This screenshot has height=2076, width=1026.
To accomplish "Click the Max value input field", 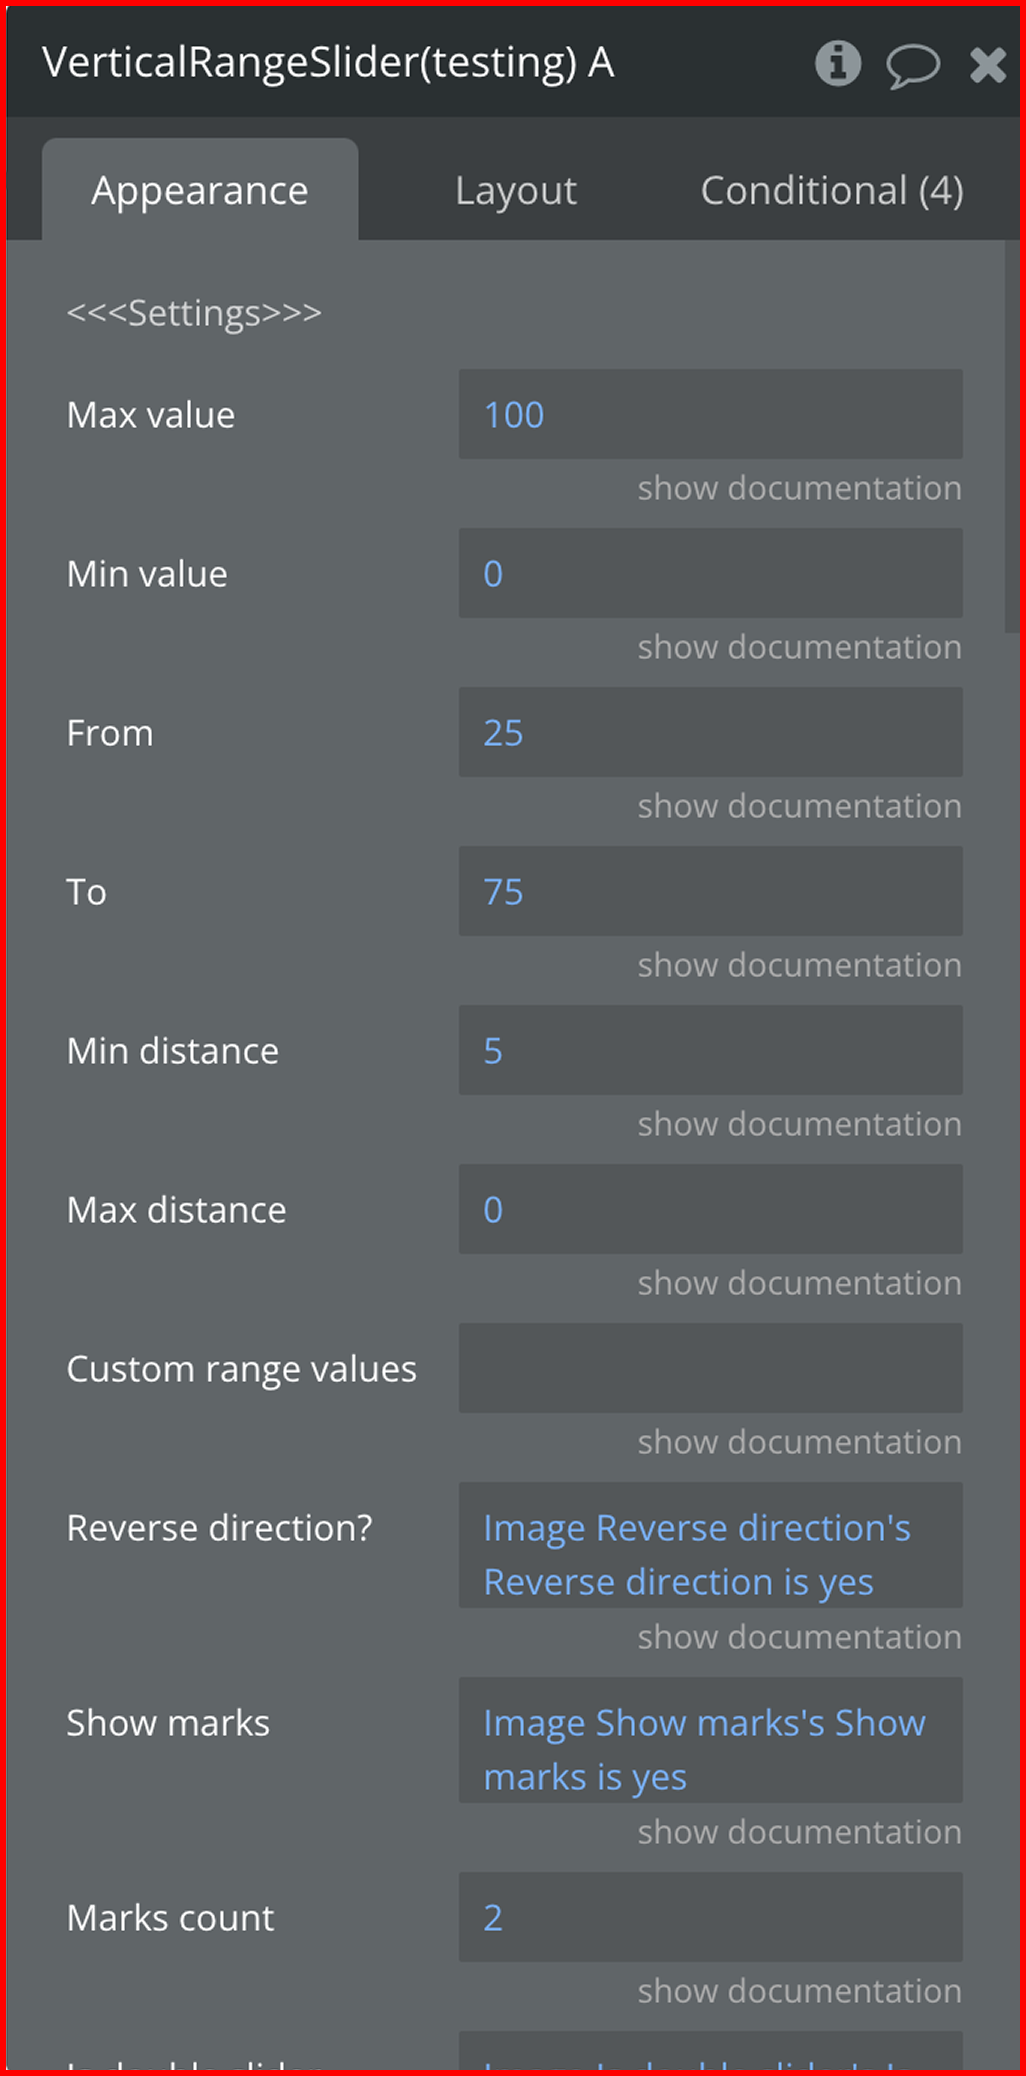I will tap(710, 414).
